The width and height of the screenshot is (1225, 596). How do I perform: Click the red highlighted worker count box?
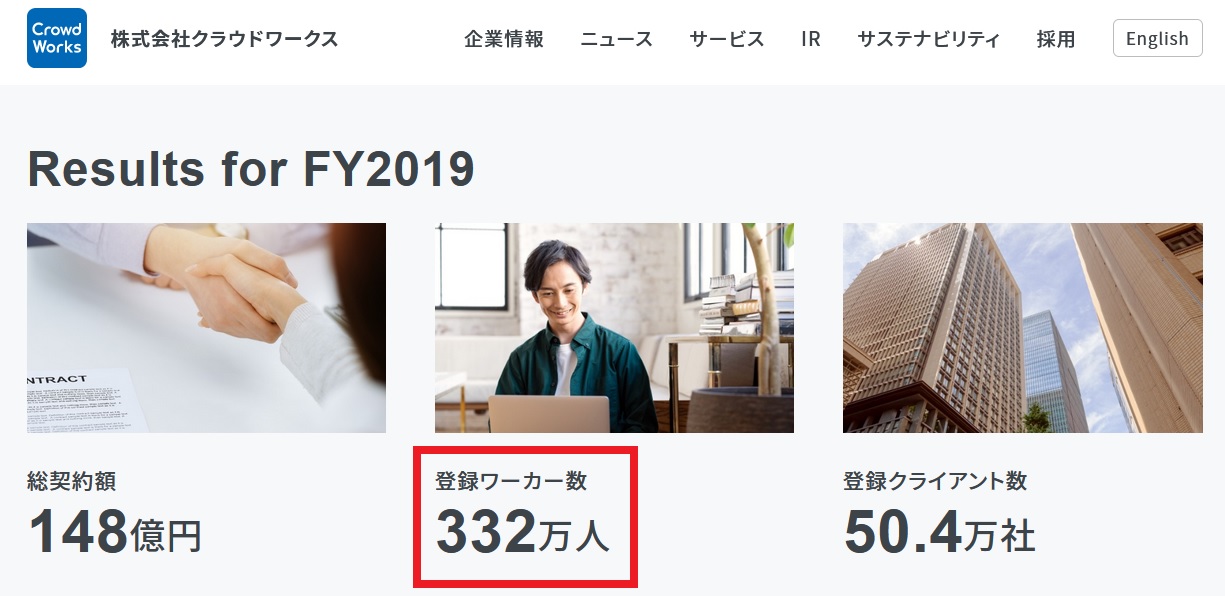[x=525, y=516]
